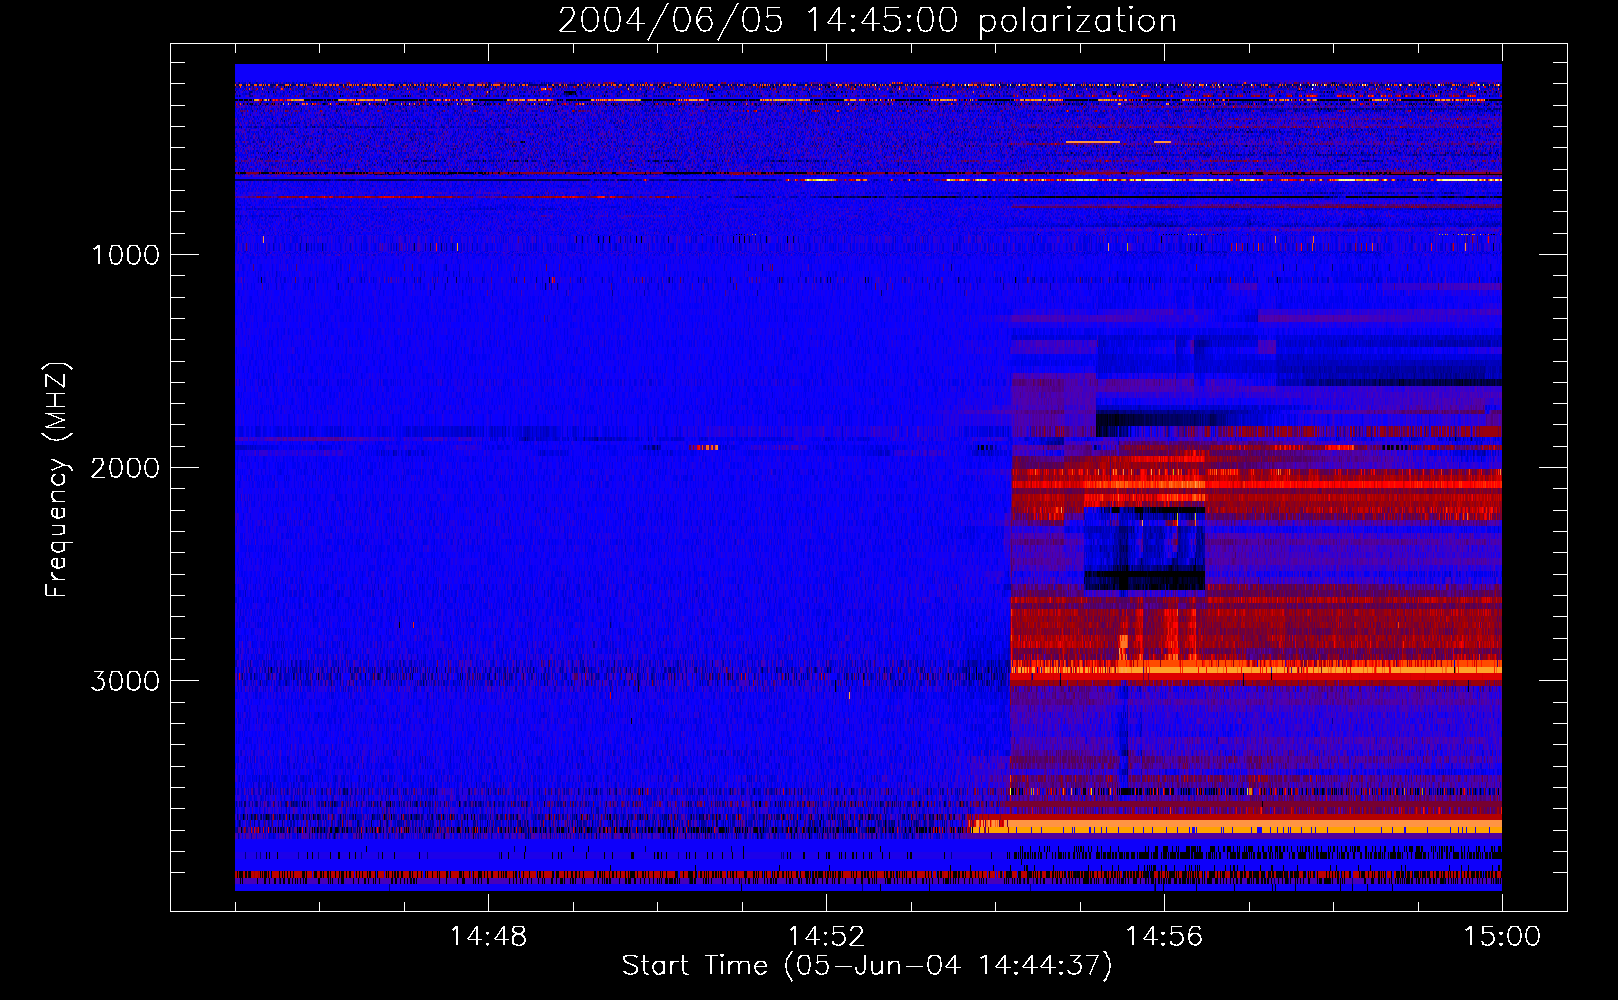Click the 2000 frequency tick label
The width and height of the screenshot is (1618, 1000).
pyautogui.click(x=125, y=468)
